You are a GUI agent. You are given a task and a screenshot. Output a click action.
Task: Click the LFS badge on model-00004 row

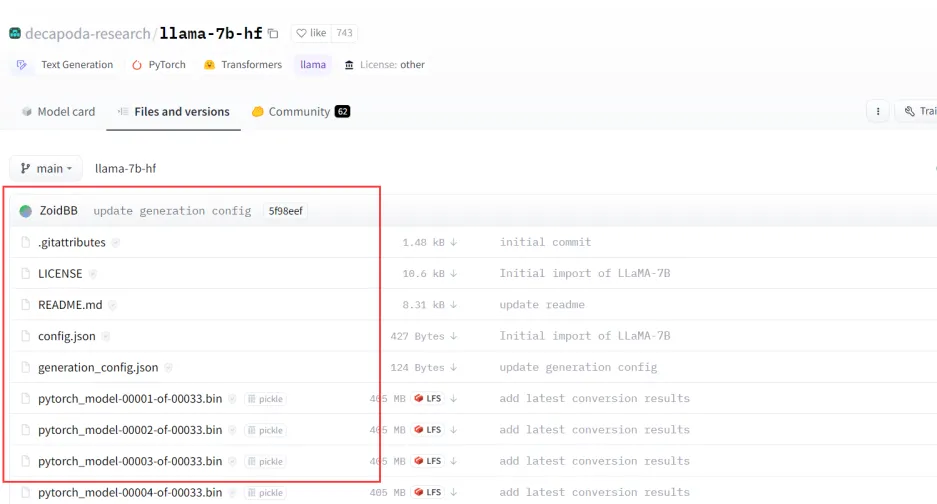point(427,492)
